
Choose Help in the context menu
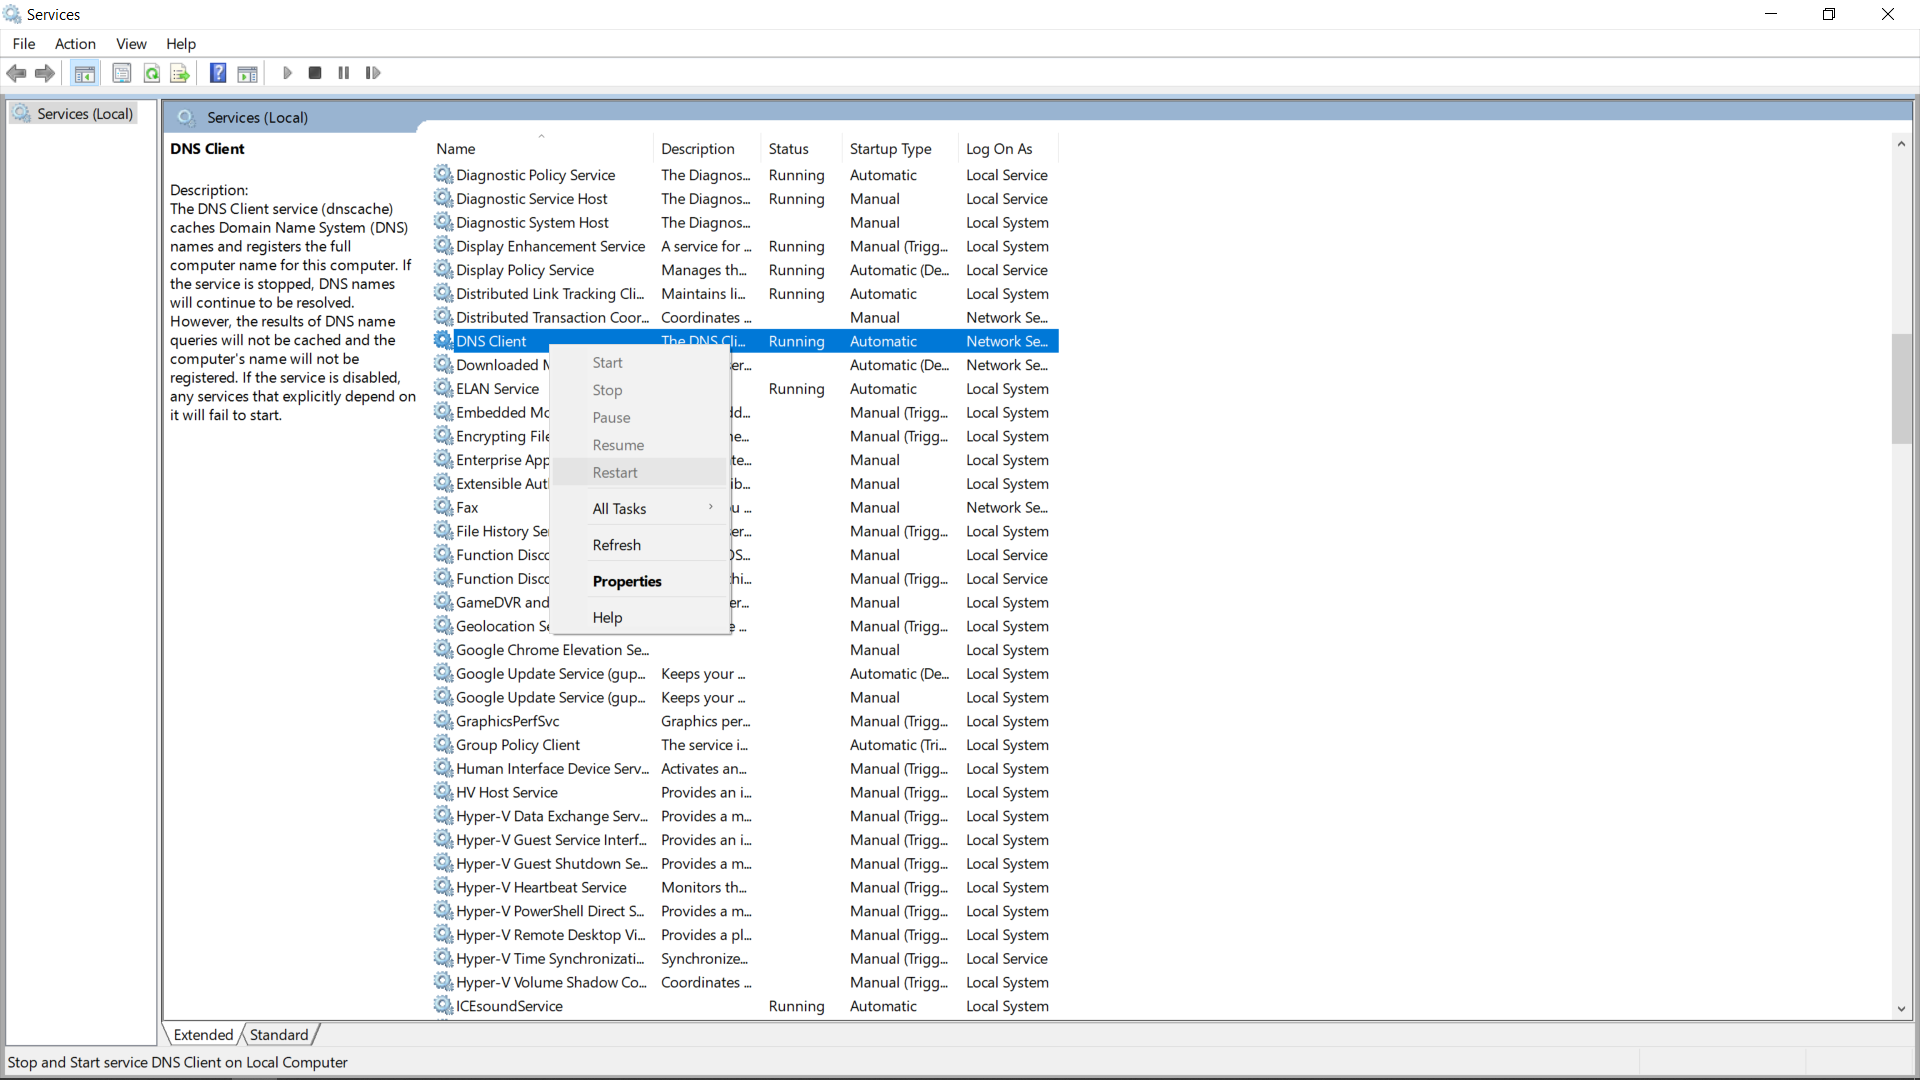pos(640,618)
